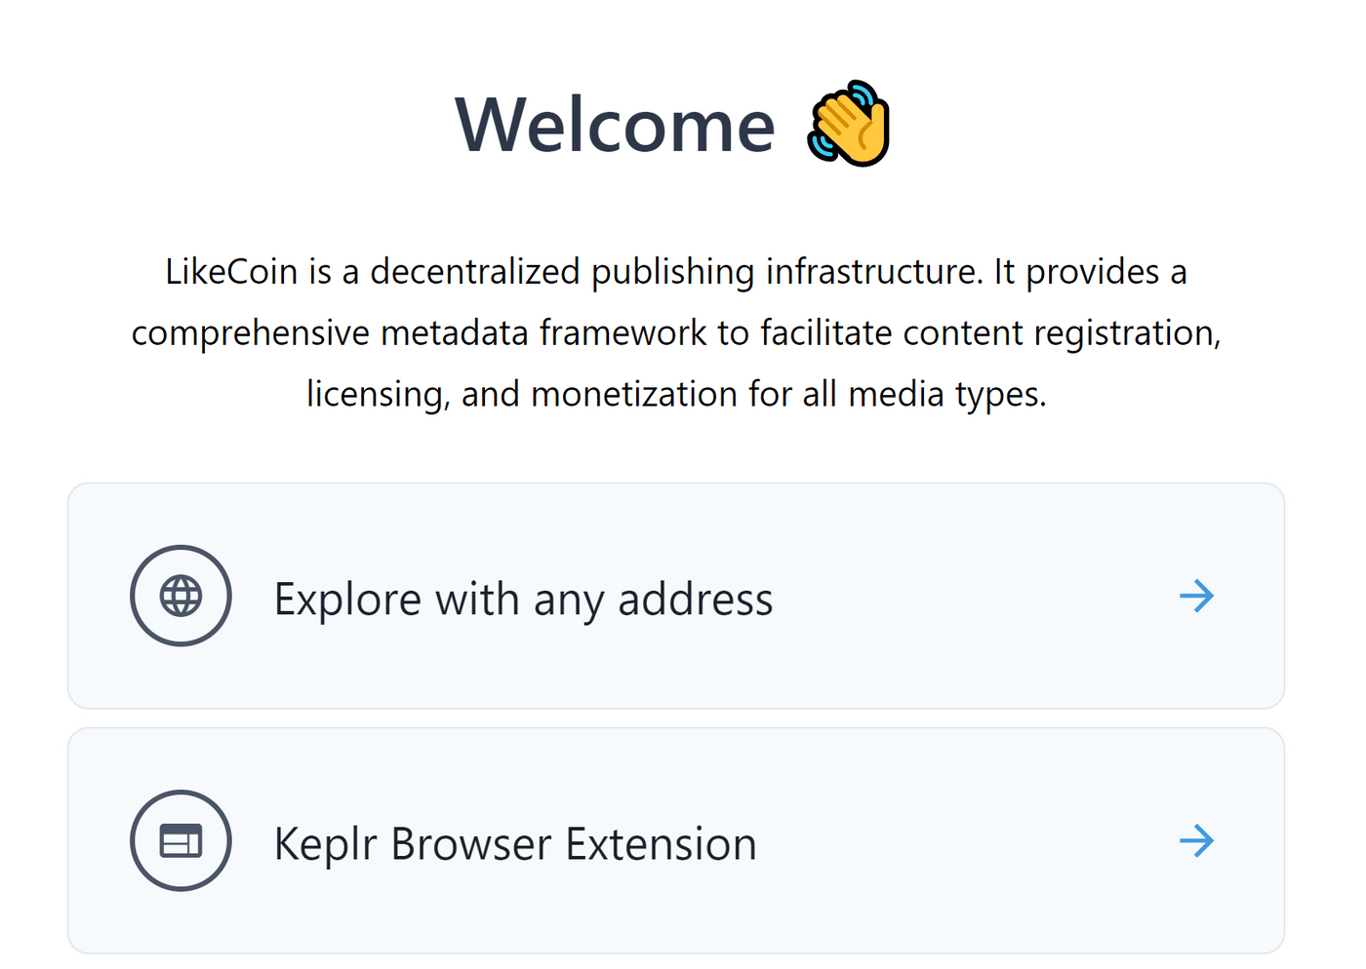Screen dimensions: 1366x969
Task: Follow the right arrow next to Keplr Browser Extension
Action: [1196, 841]
